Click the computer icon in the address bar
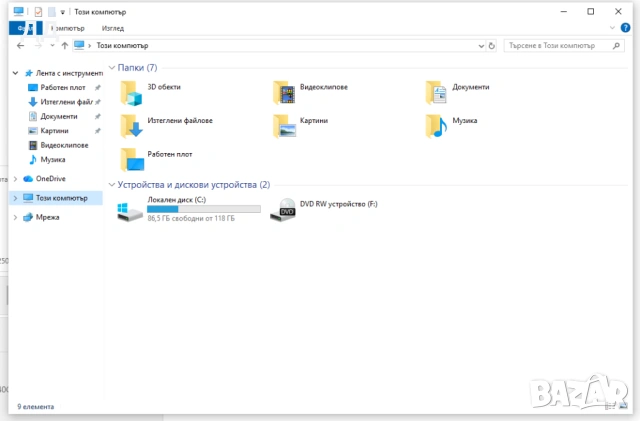Image resolution: width=640 pixels, height=421 pixels. click(79, 45)
